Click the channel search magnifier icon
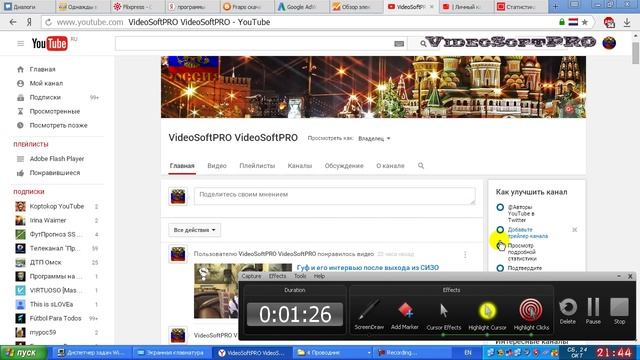 [421, 166]
